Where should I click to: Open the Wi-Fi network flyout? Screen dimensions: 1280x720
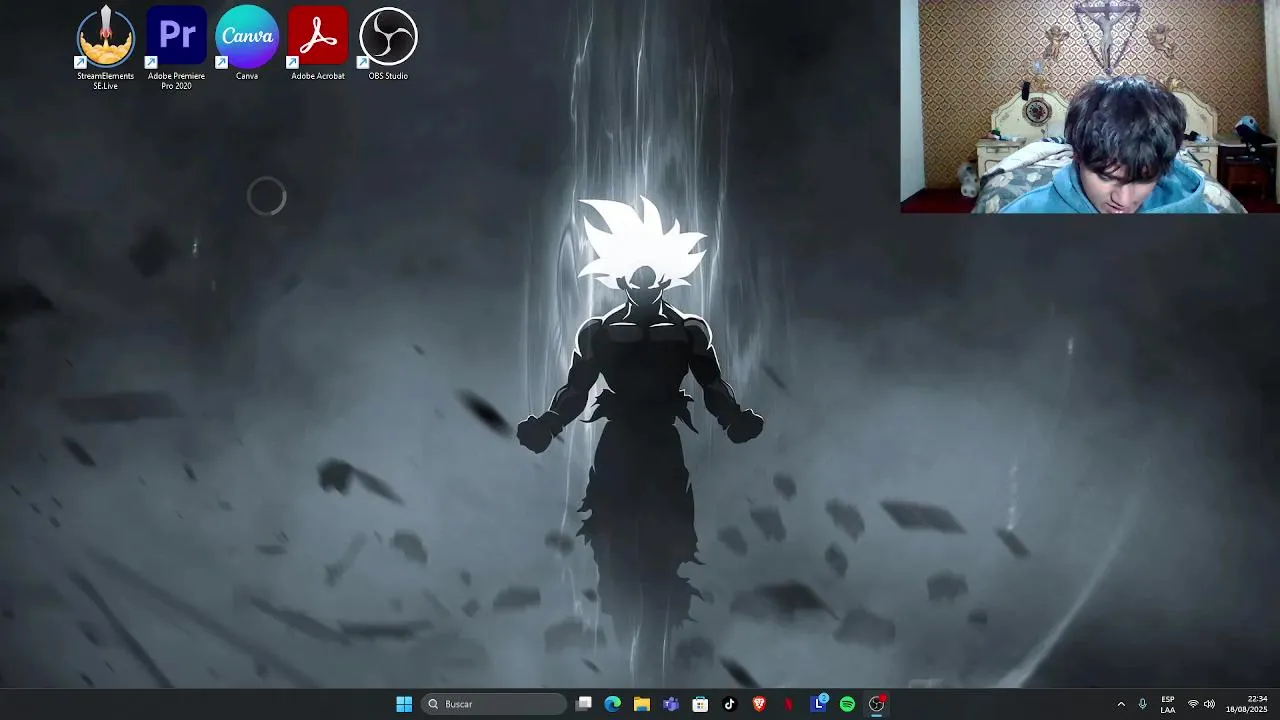point(1193,704)
